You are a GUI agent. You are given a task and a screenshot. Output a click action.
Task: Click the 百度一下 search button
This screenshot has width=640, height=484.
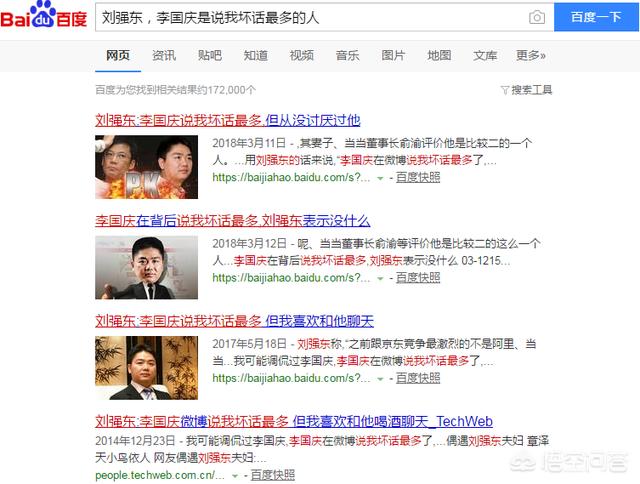596,17
